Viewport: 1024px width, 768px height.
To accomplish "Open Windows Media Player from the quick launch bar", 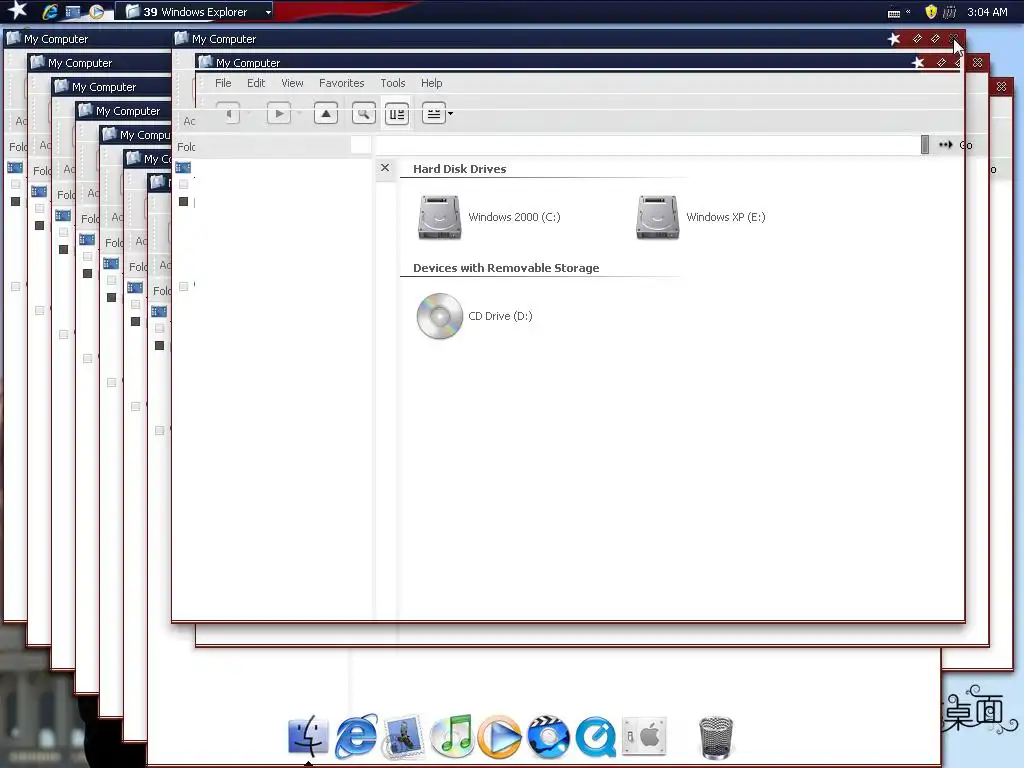I will pyautogui.click(x=96, y=11).
